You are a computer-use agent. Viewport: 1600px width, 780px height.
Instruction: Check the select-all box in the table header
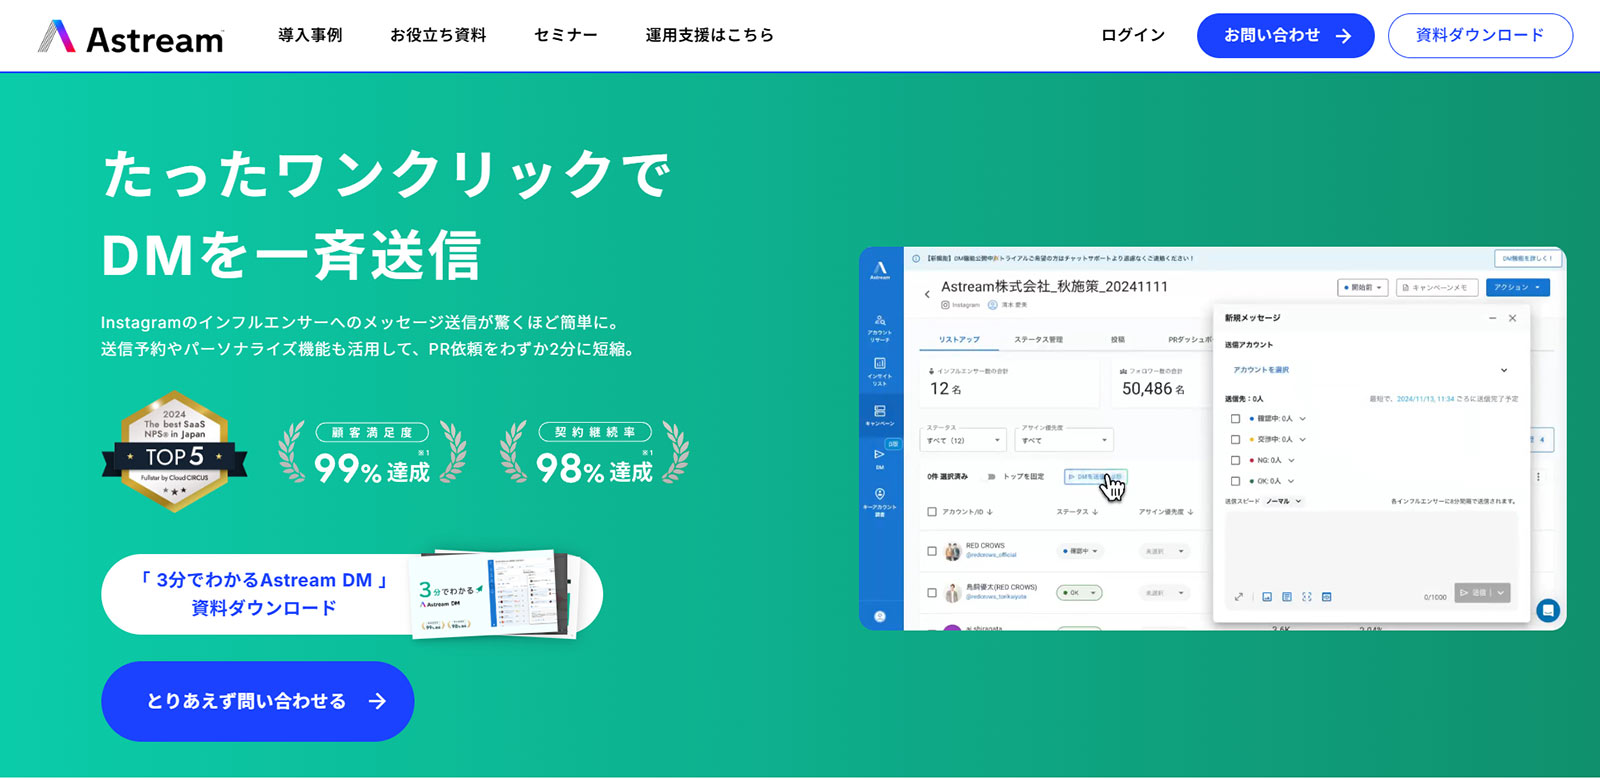tap(932, 512)
